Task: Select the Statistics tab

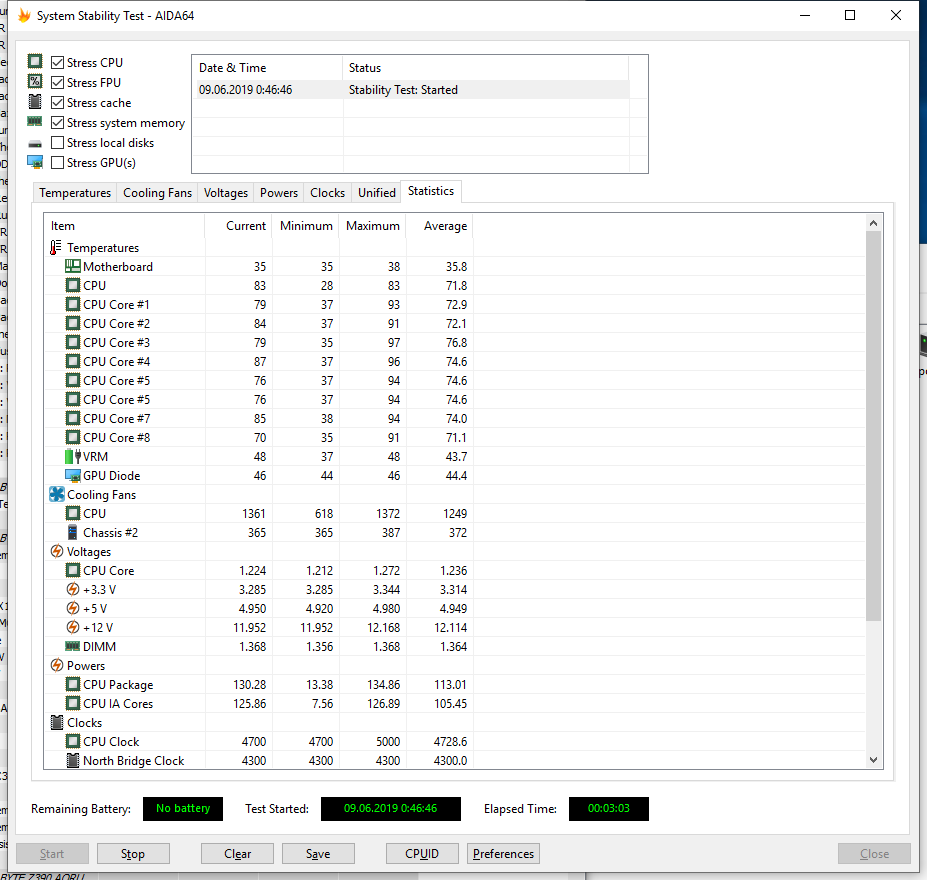Action: pos(431,191)
